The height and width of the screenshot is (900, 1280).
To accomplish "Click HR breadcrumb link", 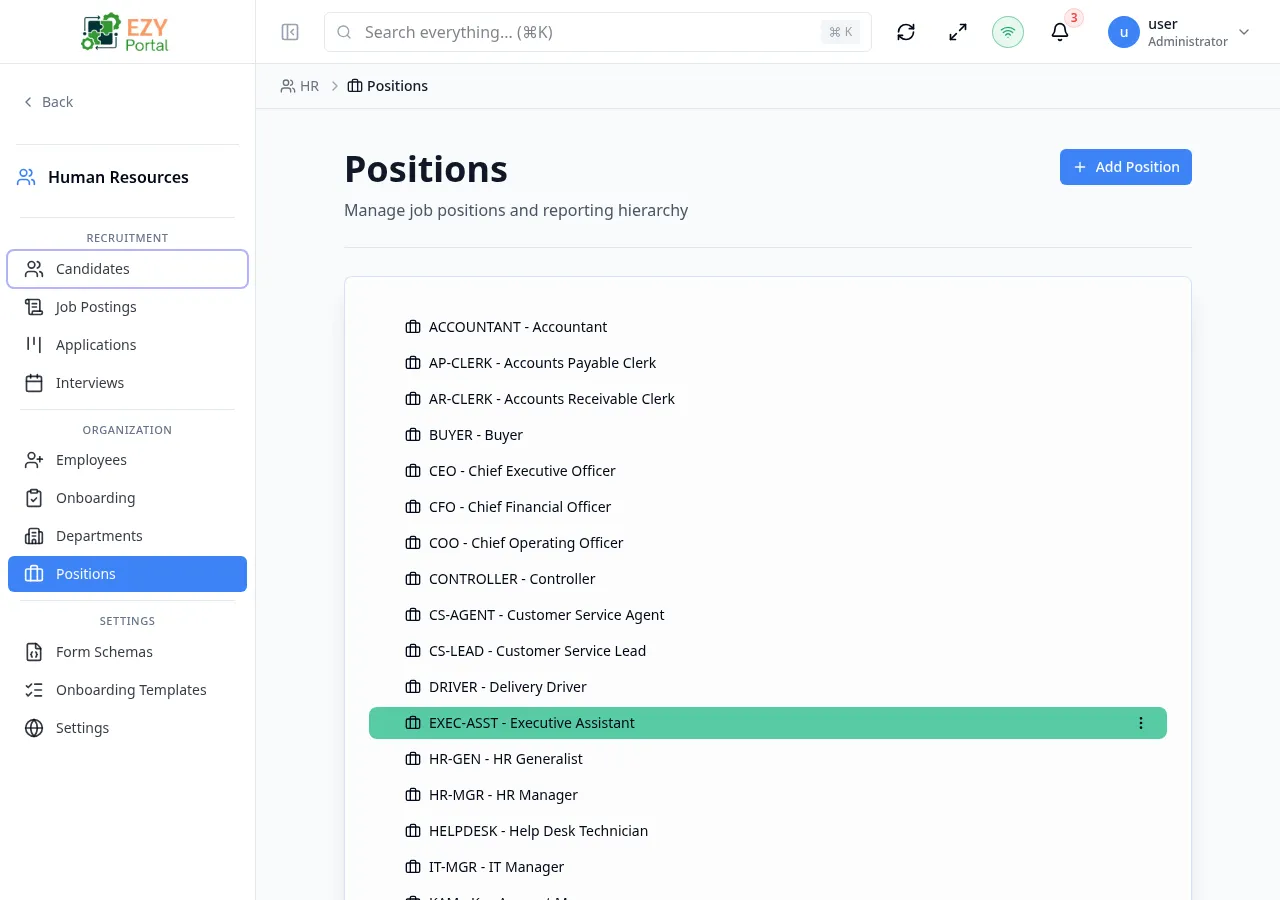I will click(300, 86).
